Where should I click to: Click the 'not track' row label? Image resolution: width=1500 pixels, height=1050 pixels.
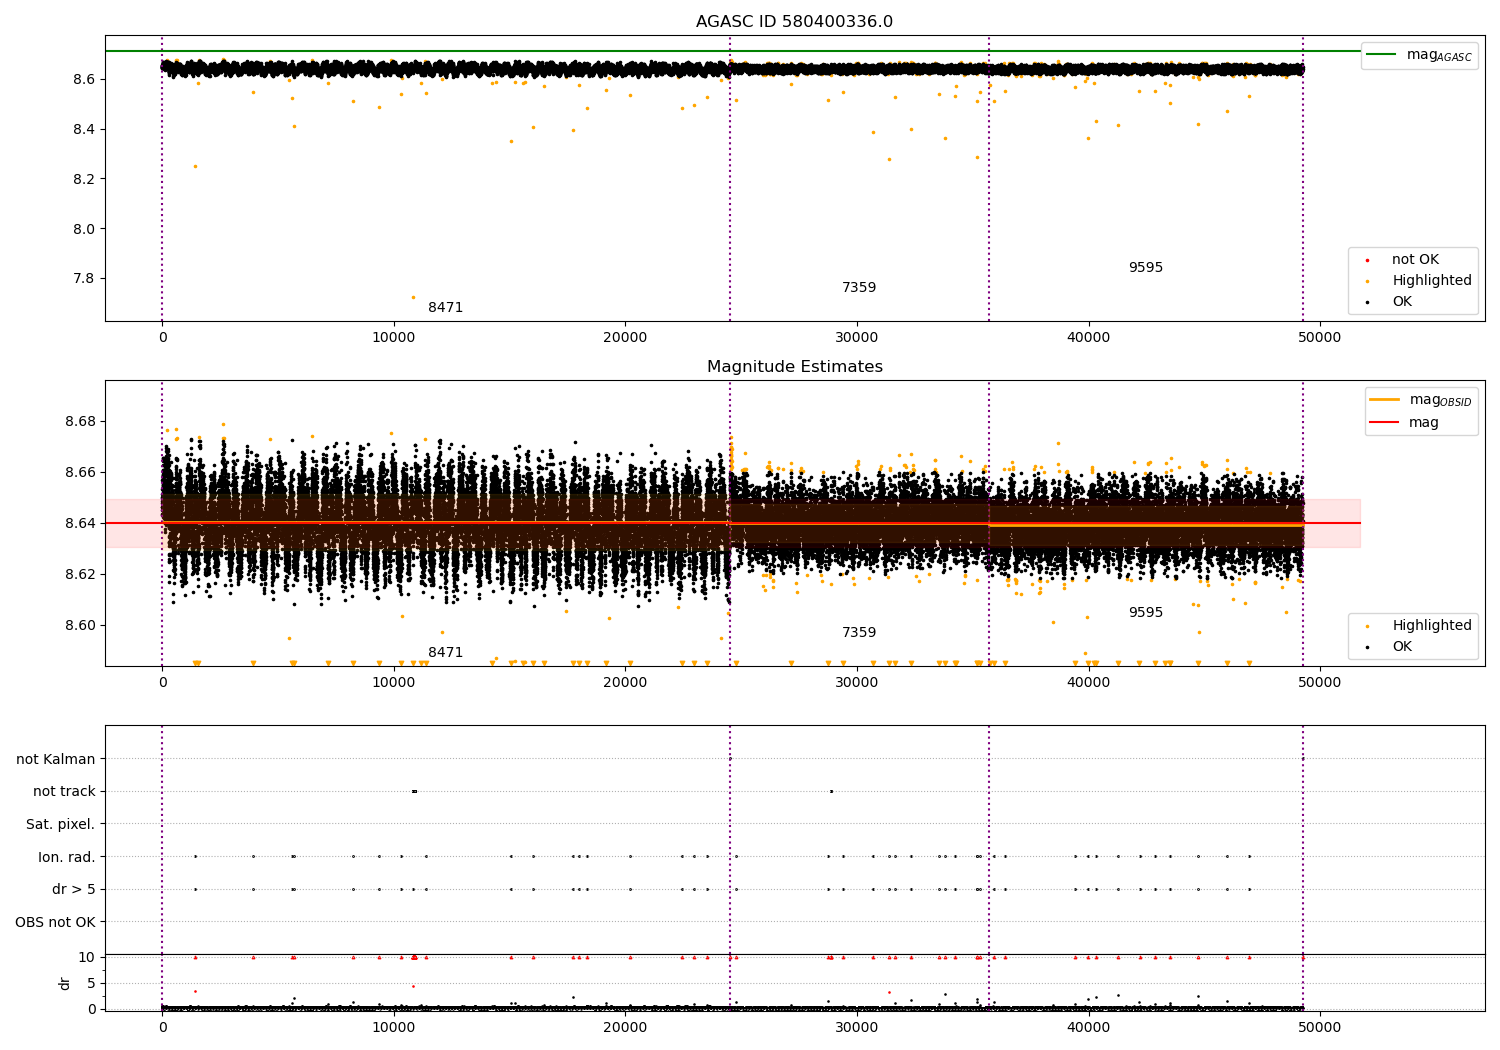tap(64, 791)
